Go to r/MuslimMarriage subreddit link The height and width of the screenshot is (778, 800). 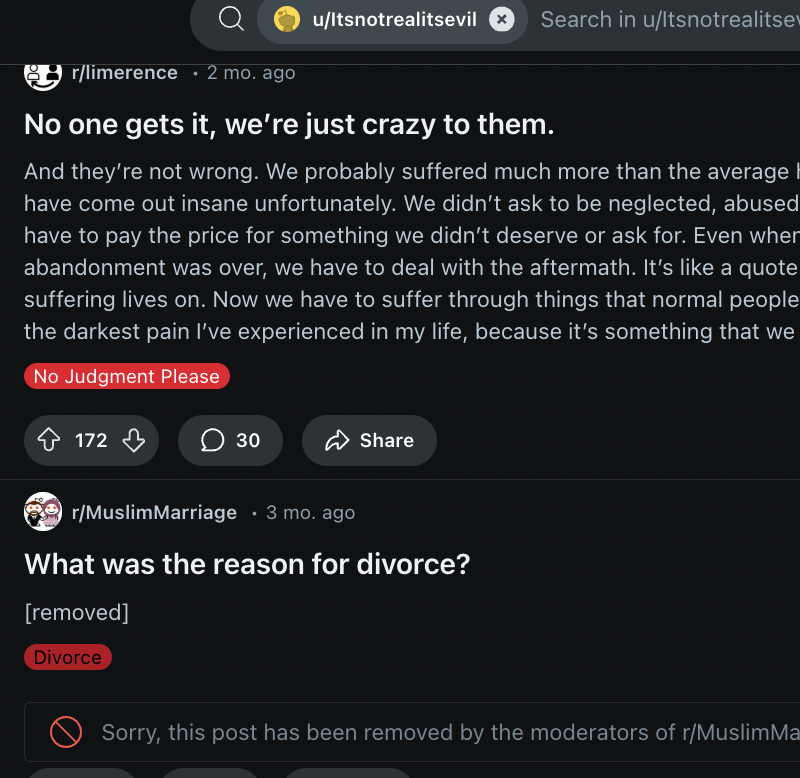click(x=154, y=513)
